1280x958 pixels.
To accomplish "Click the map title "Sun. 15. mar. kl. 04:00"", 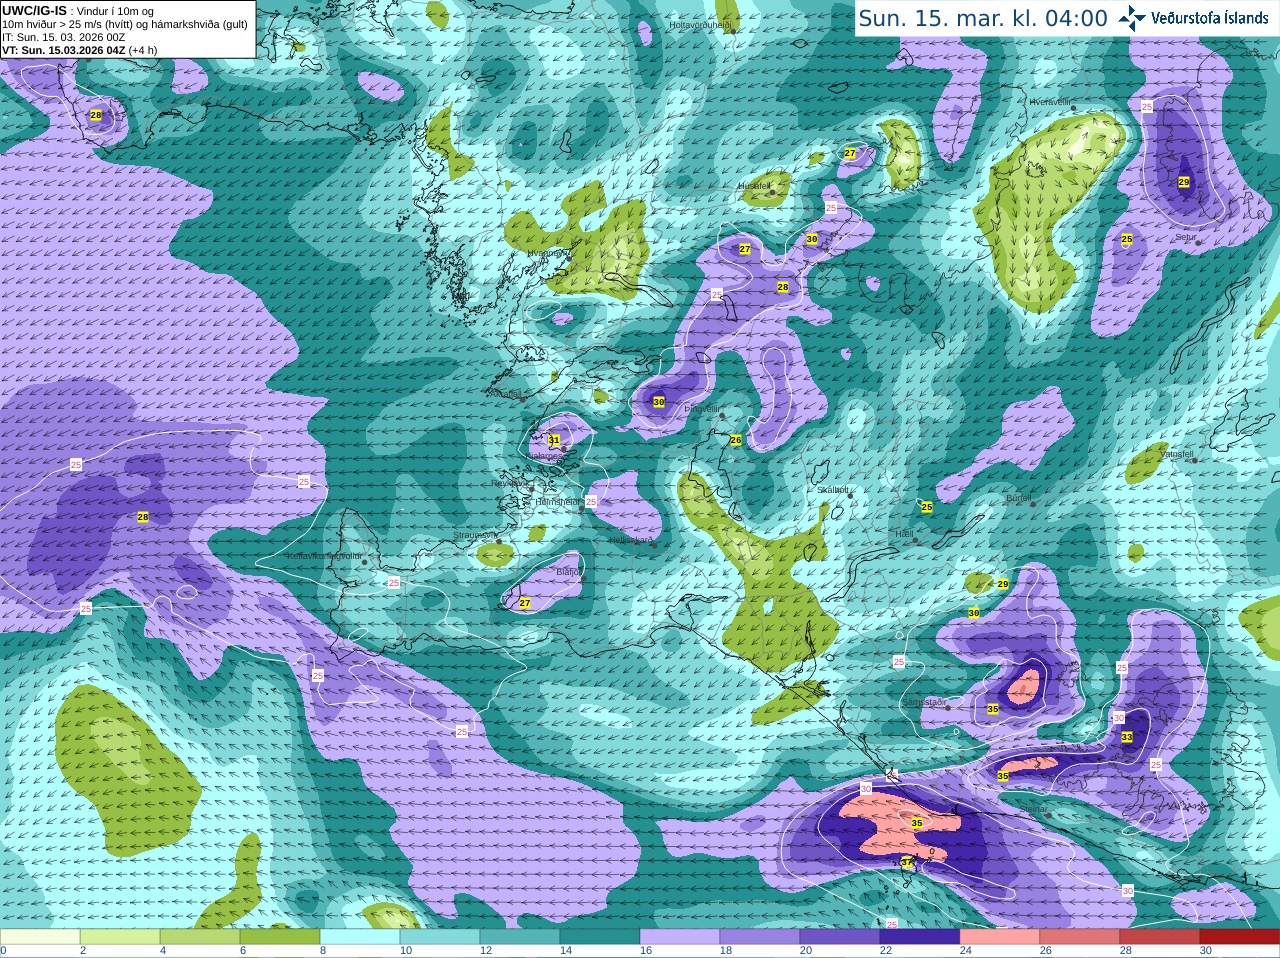I will click(x=983, y=19).
